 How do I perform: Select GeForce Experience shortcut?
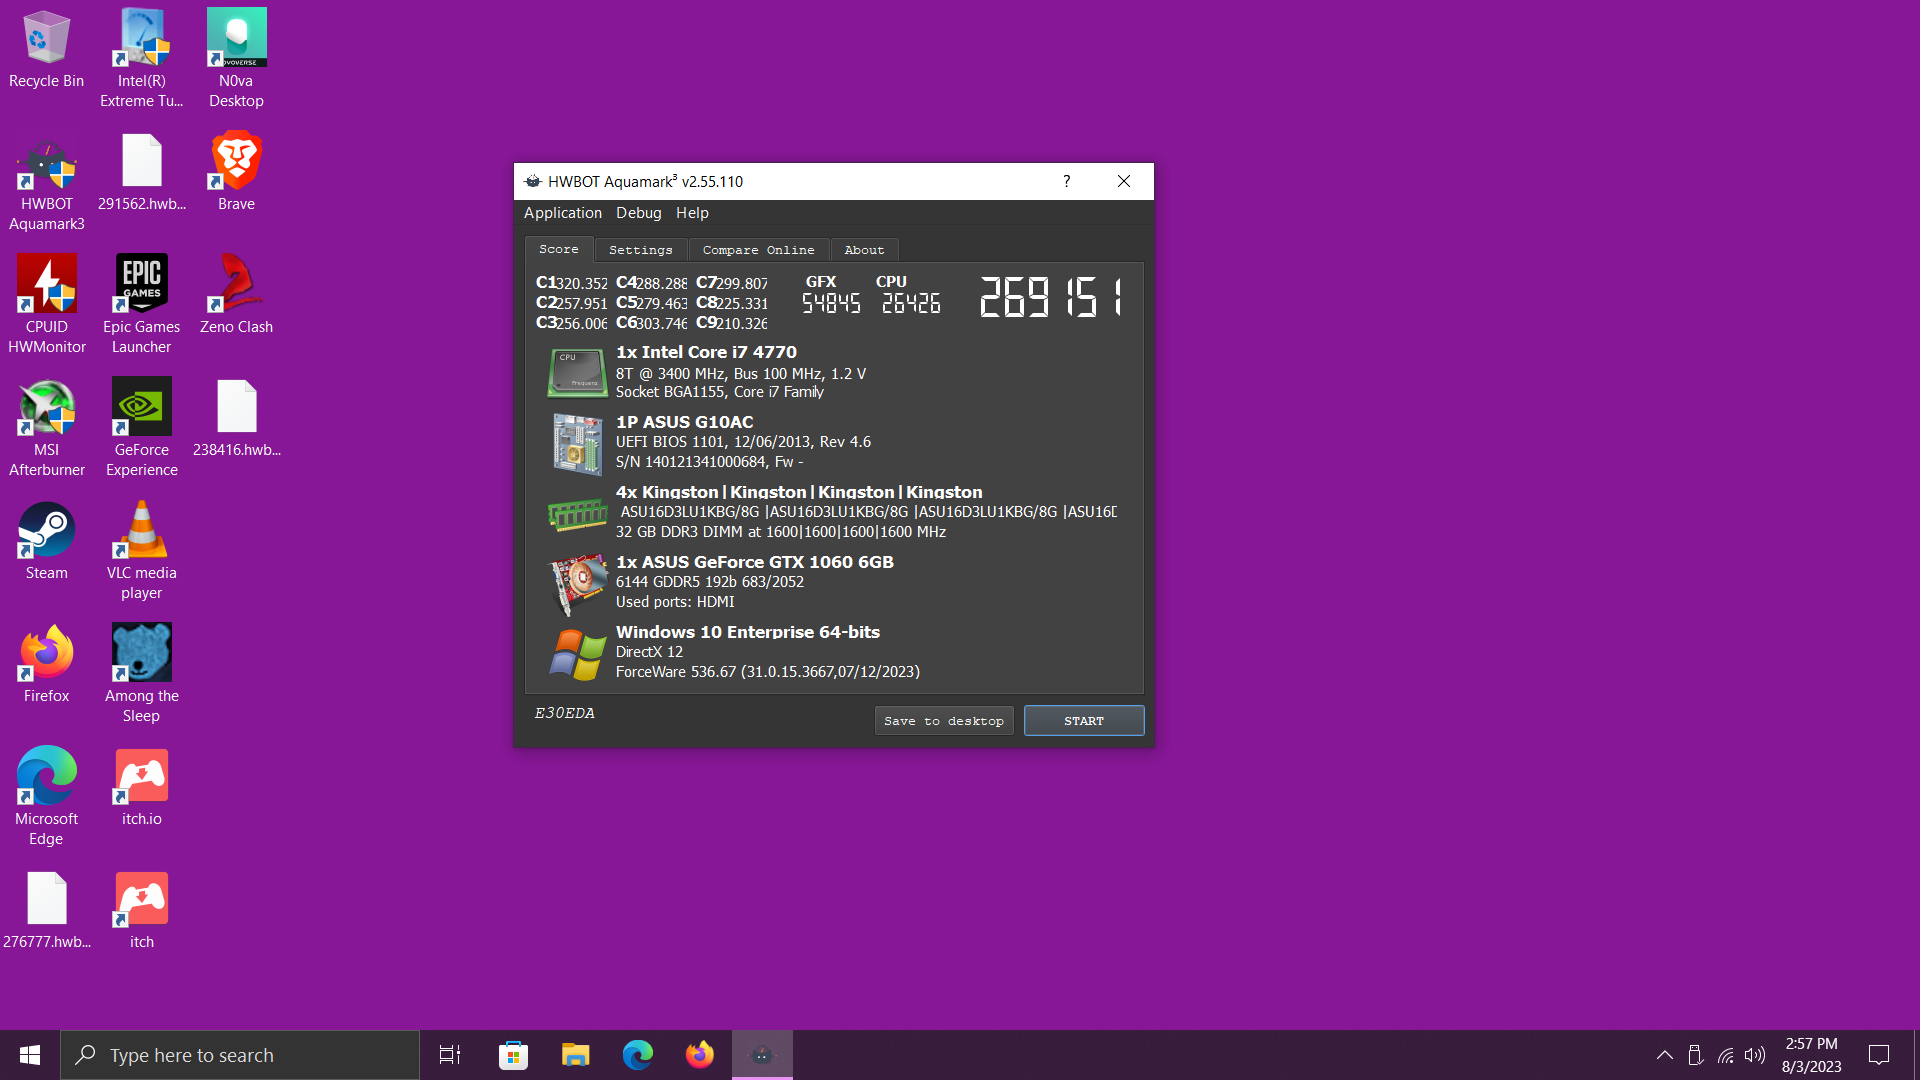[141, 428]
